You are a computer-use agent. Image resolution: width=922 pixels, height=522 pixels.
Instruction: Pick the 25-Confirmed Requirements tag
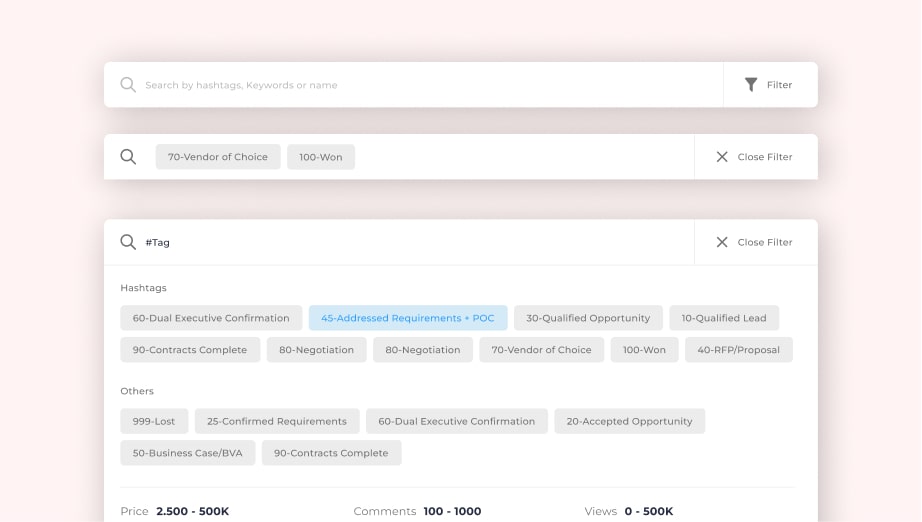point(277,421)
